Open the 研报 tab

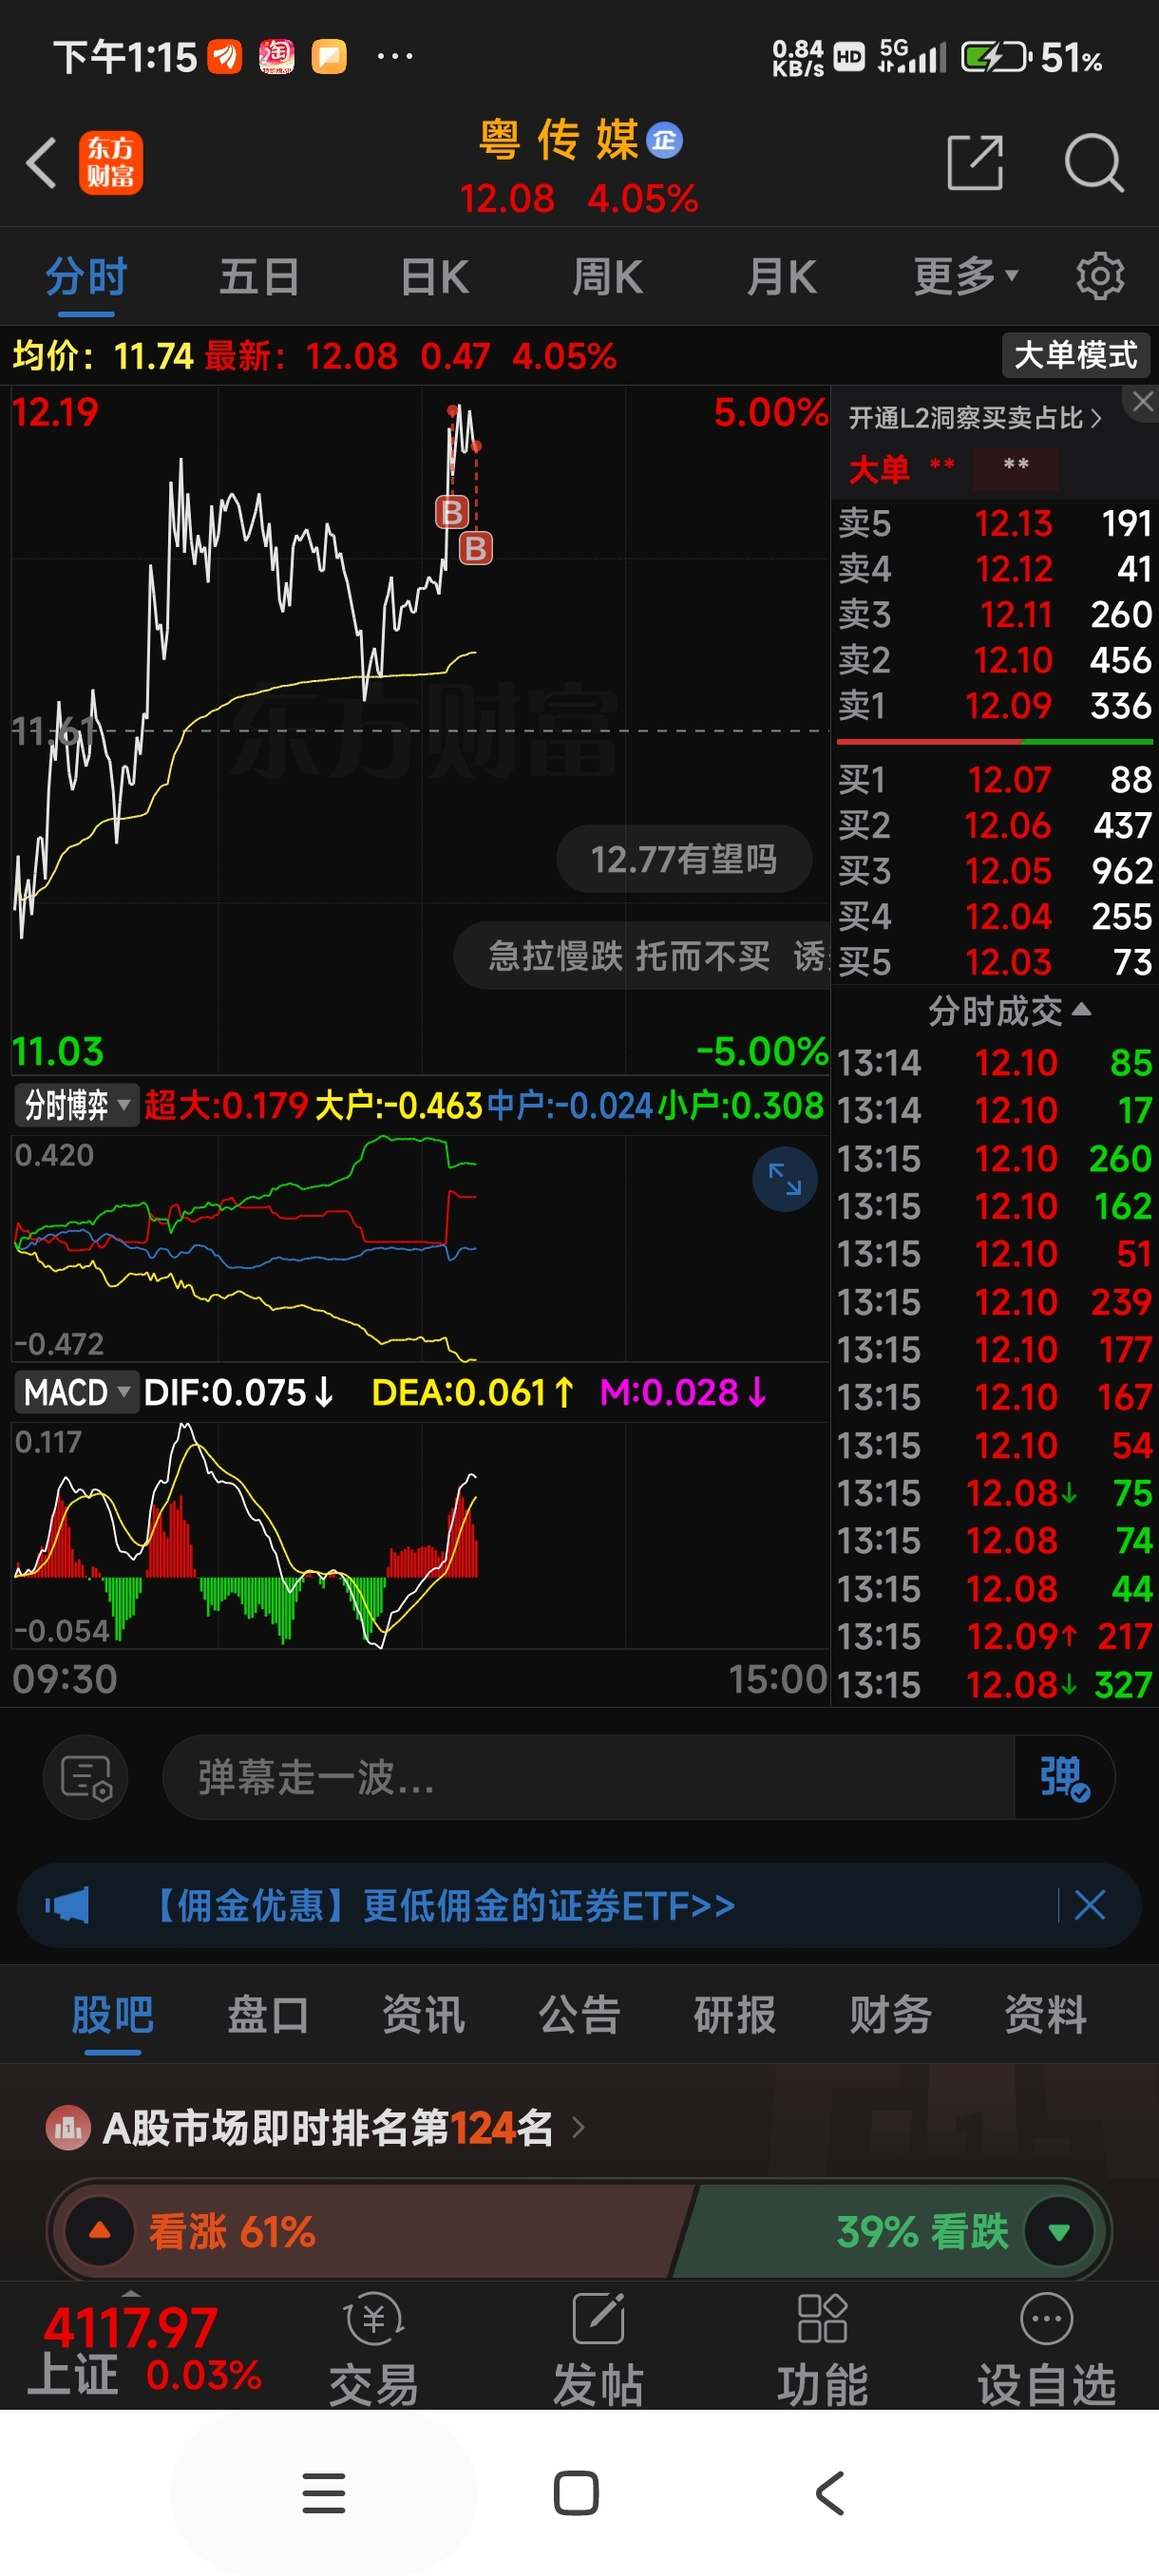coord(735,2014)
